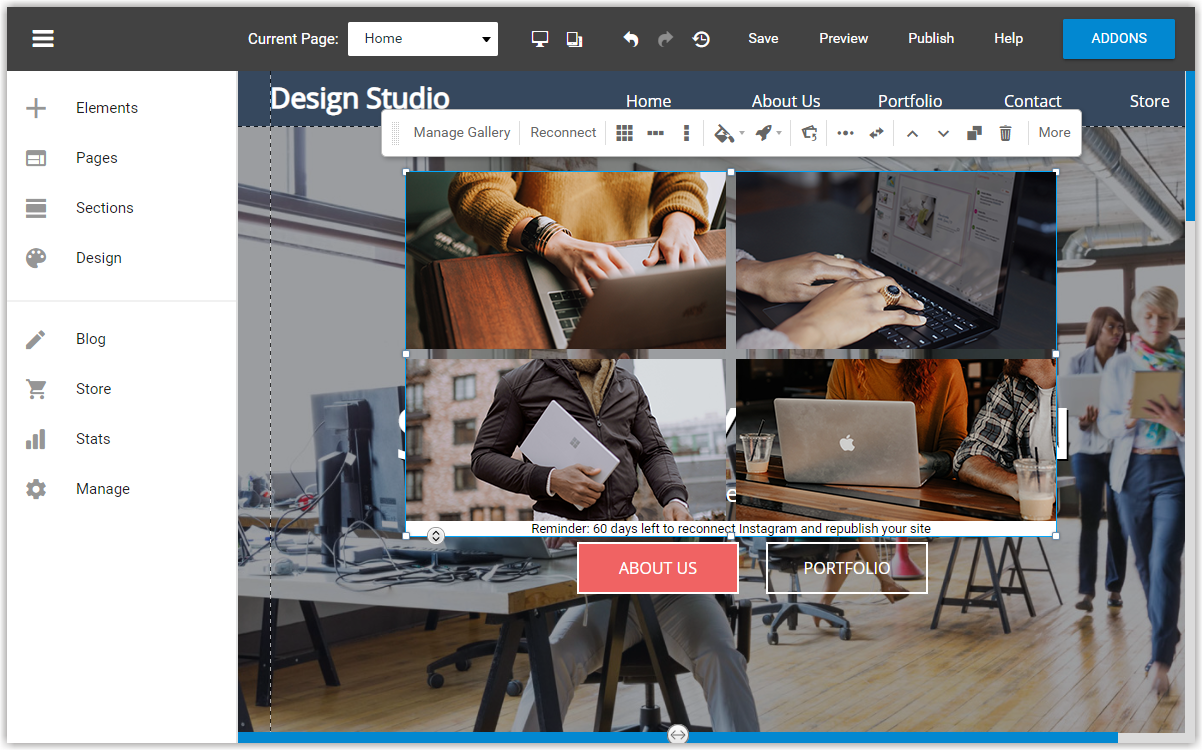Open the version history clock icon
The image size is (1203, 751).
(701, 39)
